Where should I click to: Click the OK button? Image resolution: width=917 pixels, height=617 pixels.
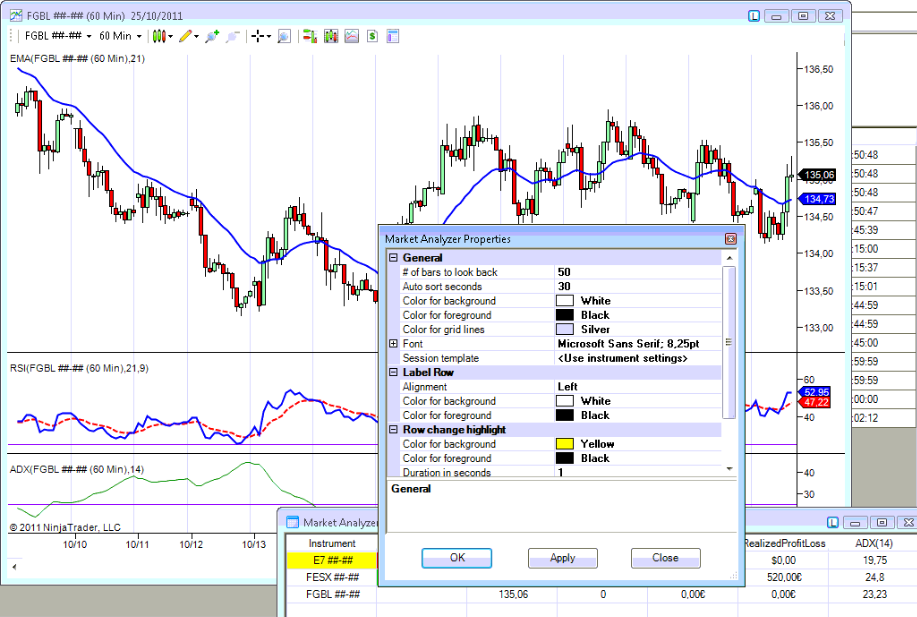457,558
